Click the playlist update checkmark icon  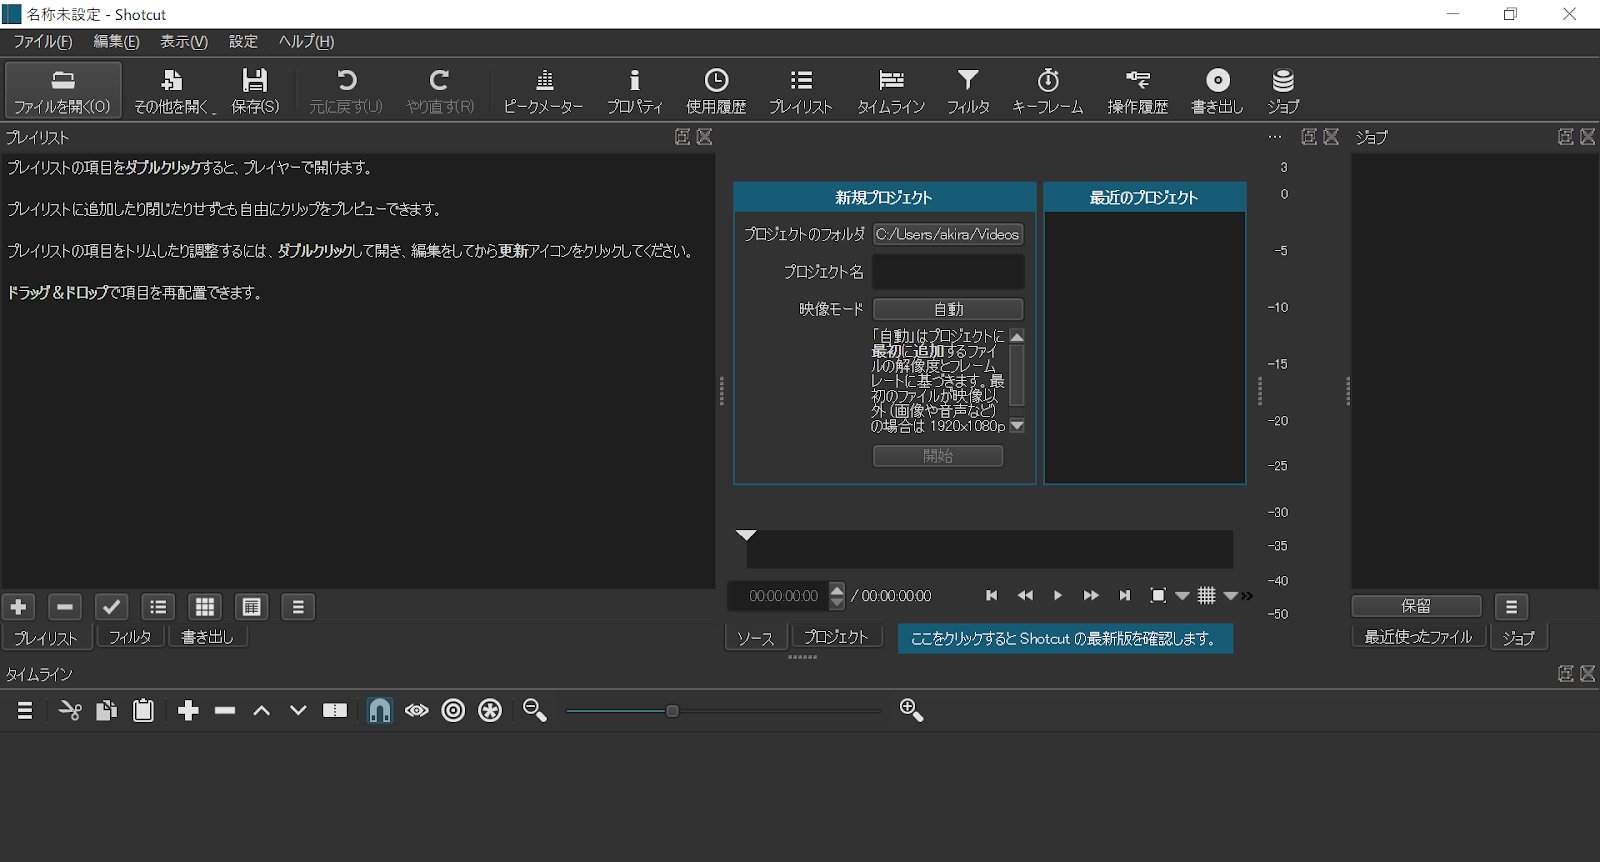tap(111, 607)
